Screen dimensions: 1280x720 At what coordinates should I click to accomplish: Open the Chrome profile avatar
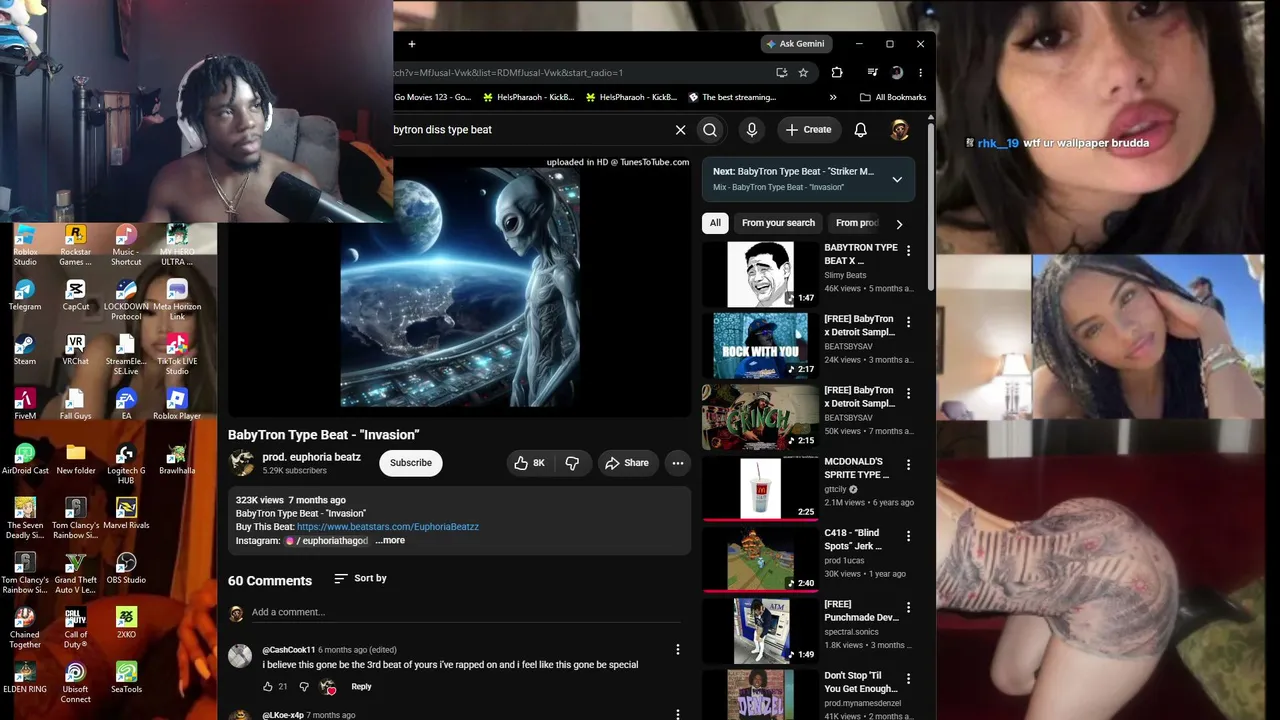pos(897,73)
